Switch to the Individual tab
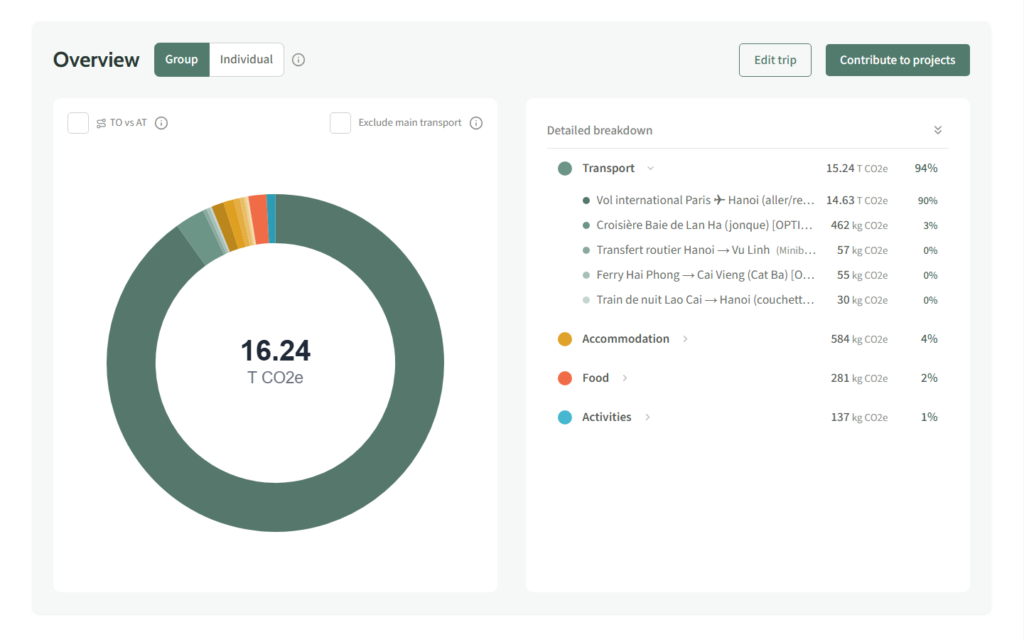 [x=246, y=60]
